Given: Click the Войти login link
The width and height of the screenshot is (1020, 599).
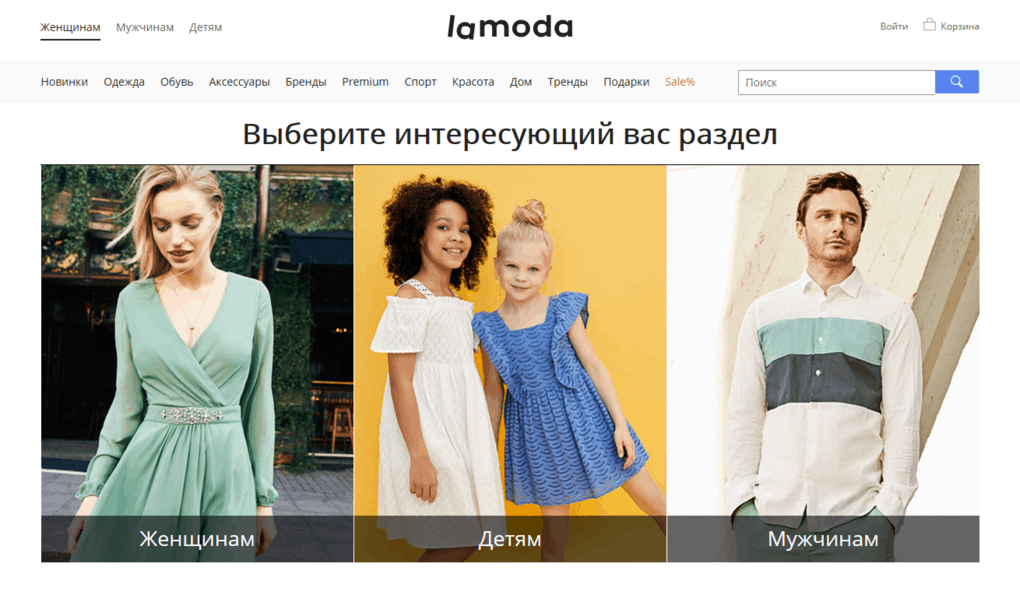Looking at the screenshot, I should pyautogui.click(x=894, y=26).
